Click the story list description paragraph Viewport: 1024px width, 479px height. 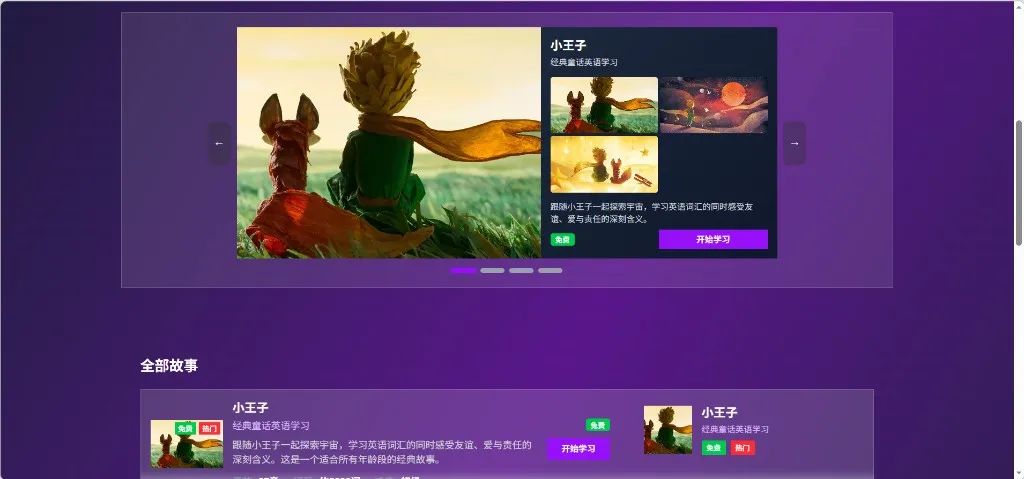pos(382,452)
